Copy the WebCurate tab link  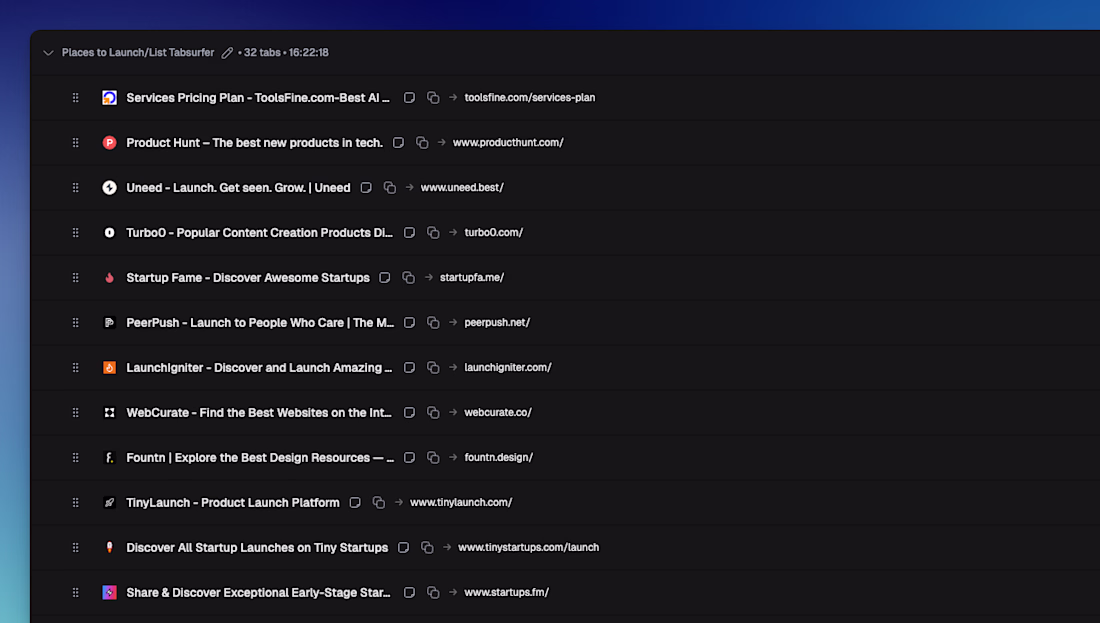(x=433, y=413)
